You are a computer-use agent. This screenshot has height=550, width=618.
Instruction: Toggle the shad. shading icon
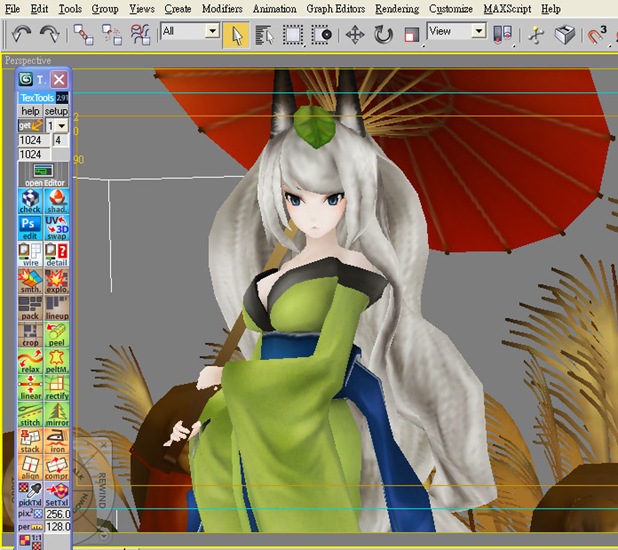[57, 201]
